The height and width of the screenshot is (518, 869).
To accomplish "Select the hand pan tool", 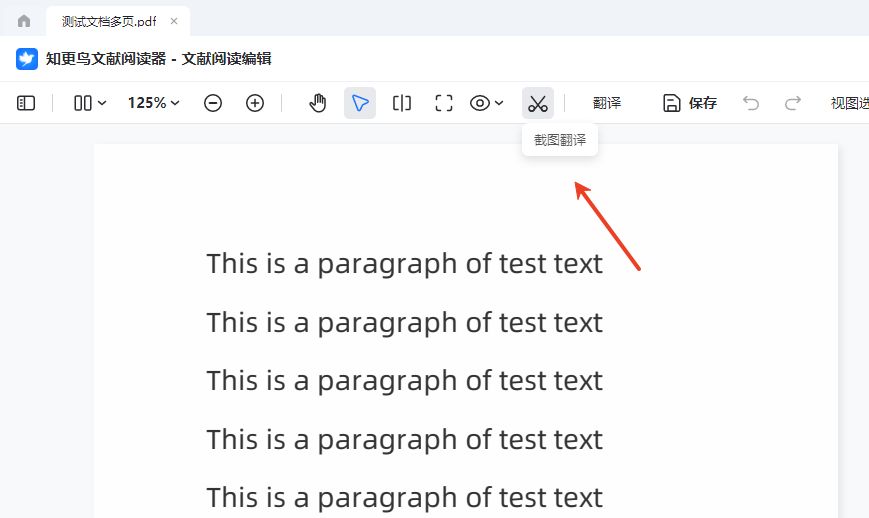I will point(318,103).
